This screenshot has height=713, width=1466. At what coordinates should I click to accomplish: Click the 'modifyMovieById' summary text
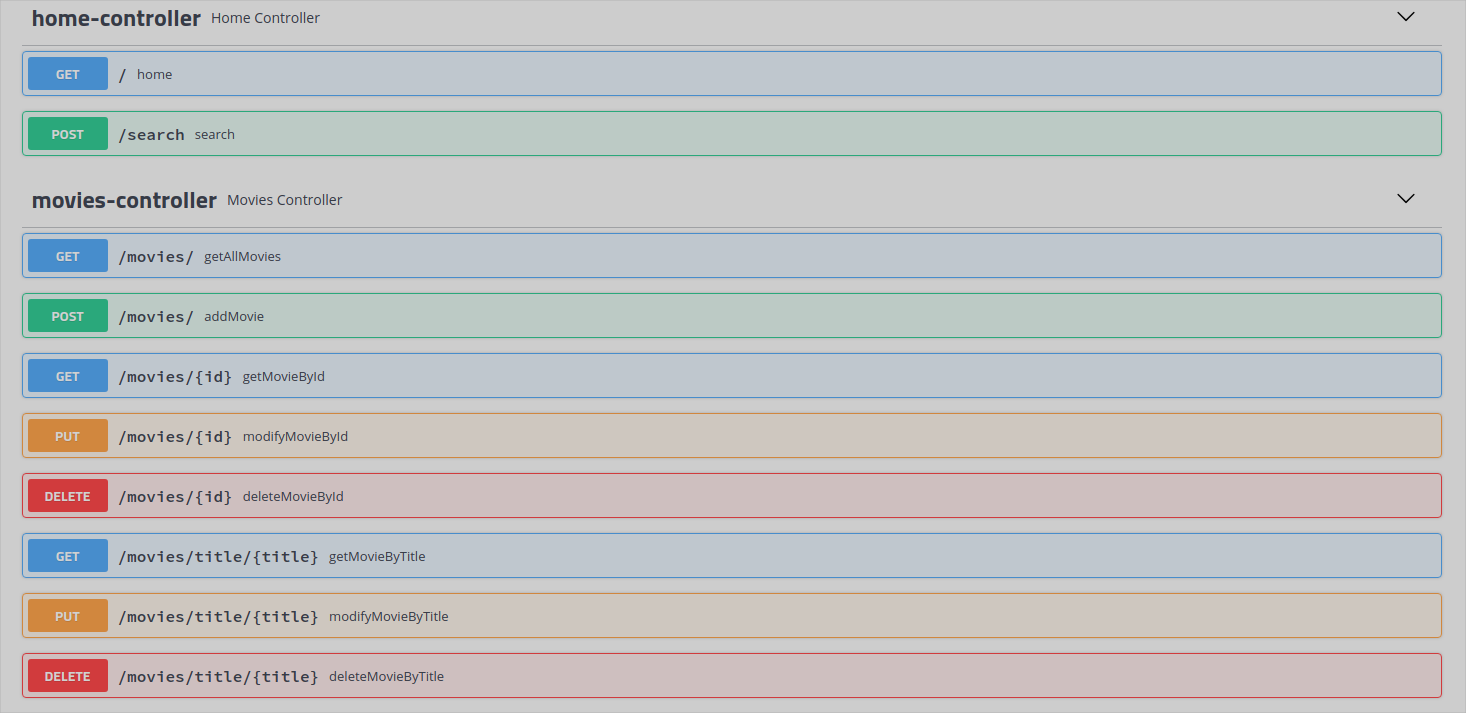295,436
